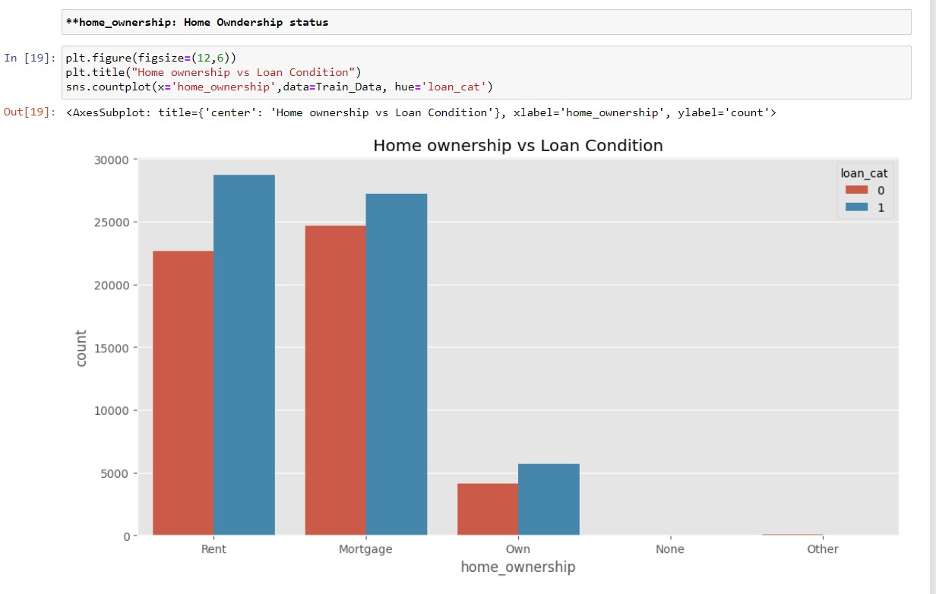Click the loan_cat legend title

pos(864,172)
